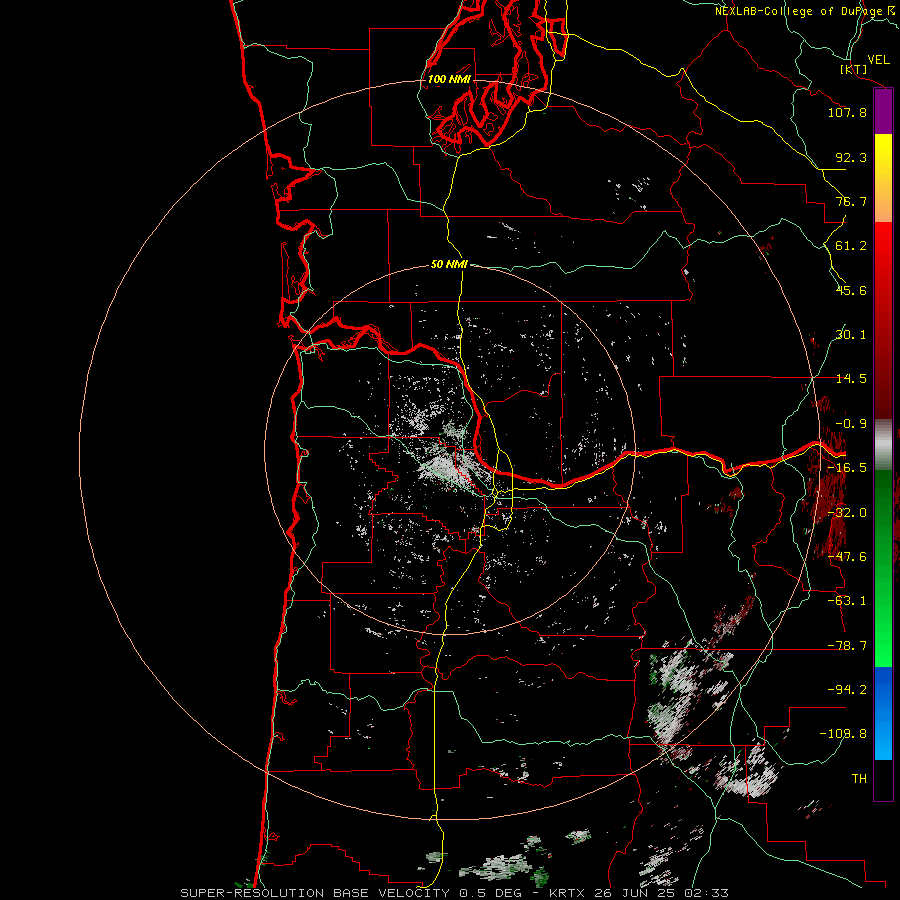Screen dimensions: 900x900
Task: Select the 61.2 scale value
Action: [x=851, y=246]
